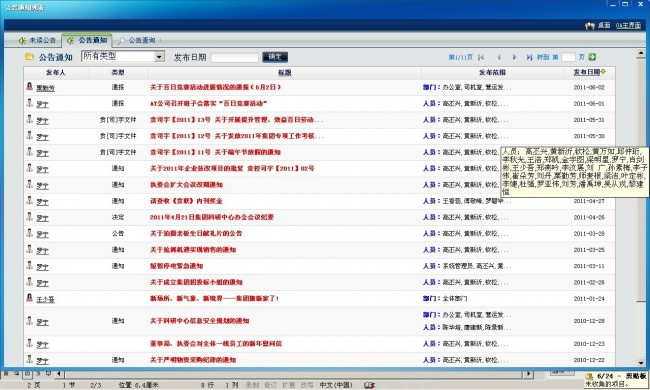Open notice 关于拍摄老板生日献礼片的公告

tap(196, 233)
